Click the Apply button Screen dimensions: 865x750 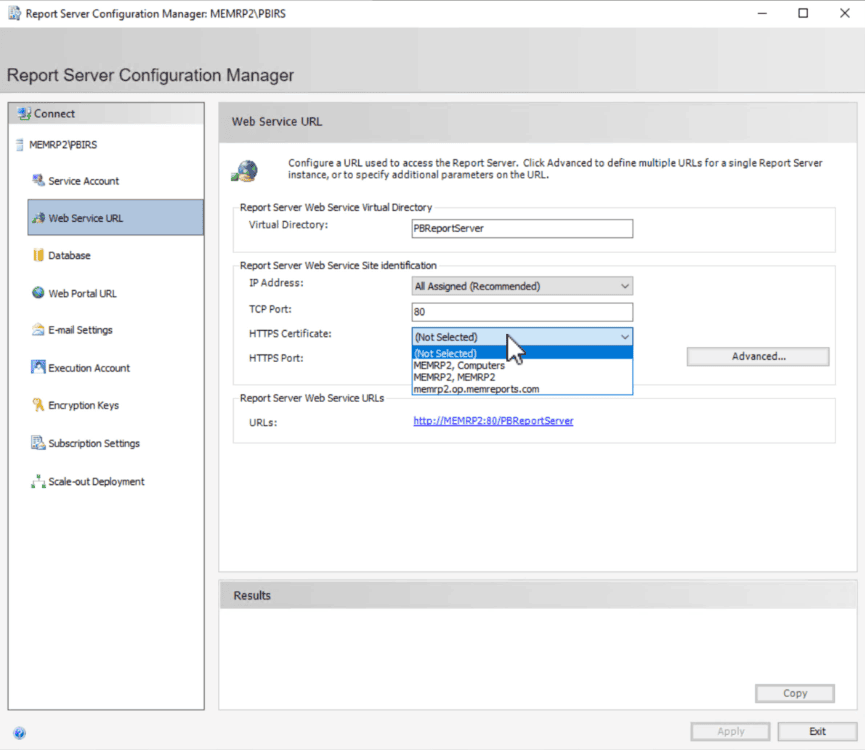[730, 731]
